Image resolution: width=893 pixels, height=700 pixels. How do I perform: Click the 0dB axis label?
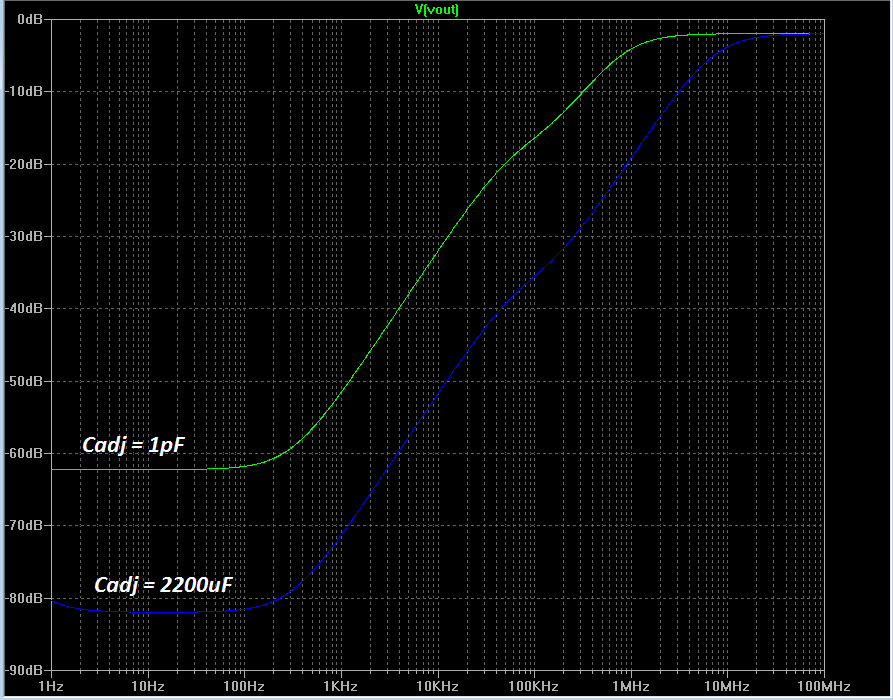tap(30, 19)
